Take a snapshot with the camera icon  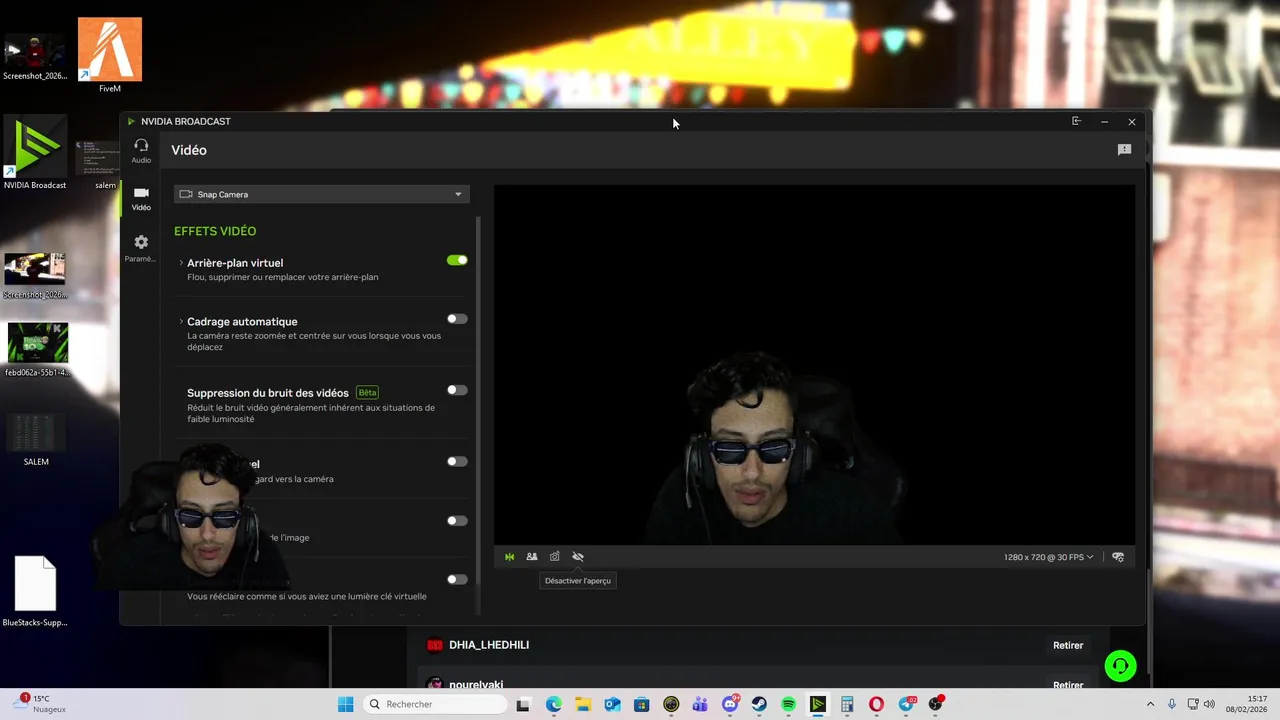[x=555, y=557]
